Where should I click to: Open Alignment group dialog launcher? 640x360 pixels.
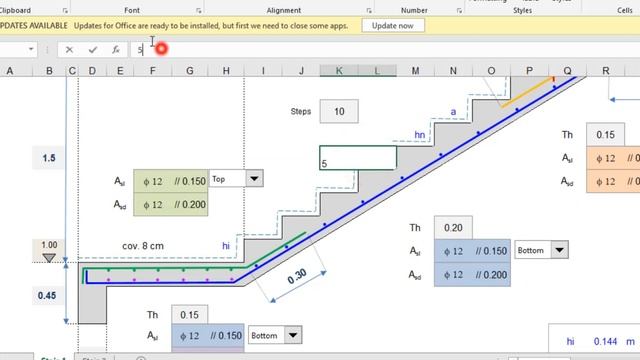pyautogui.click(x=369, y=11)
